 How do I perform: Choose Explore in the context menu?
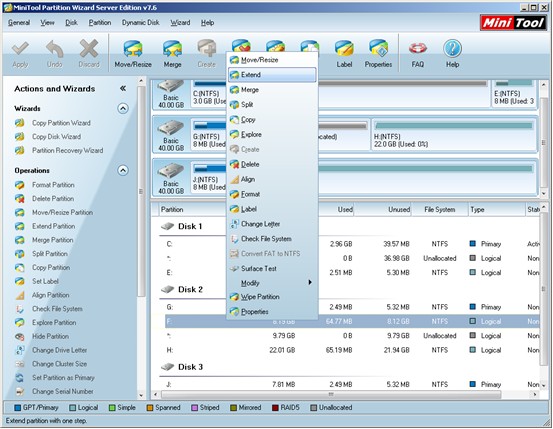click(x=272, y=134)
